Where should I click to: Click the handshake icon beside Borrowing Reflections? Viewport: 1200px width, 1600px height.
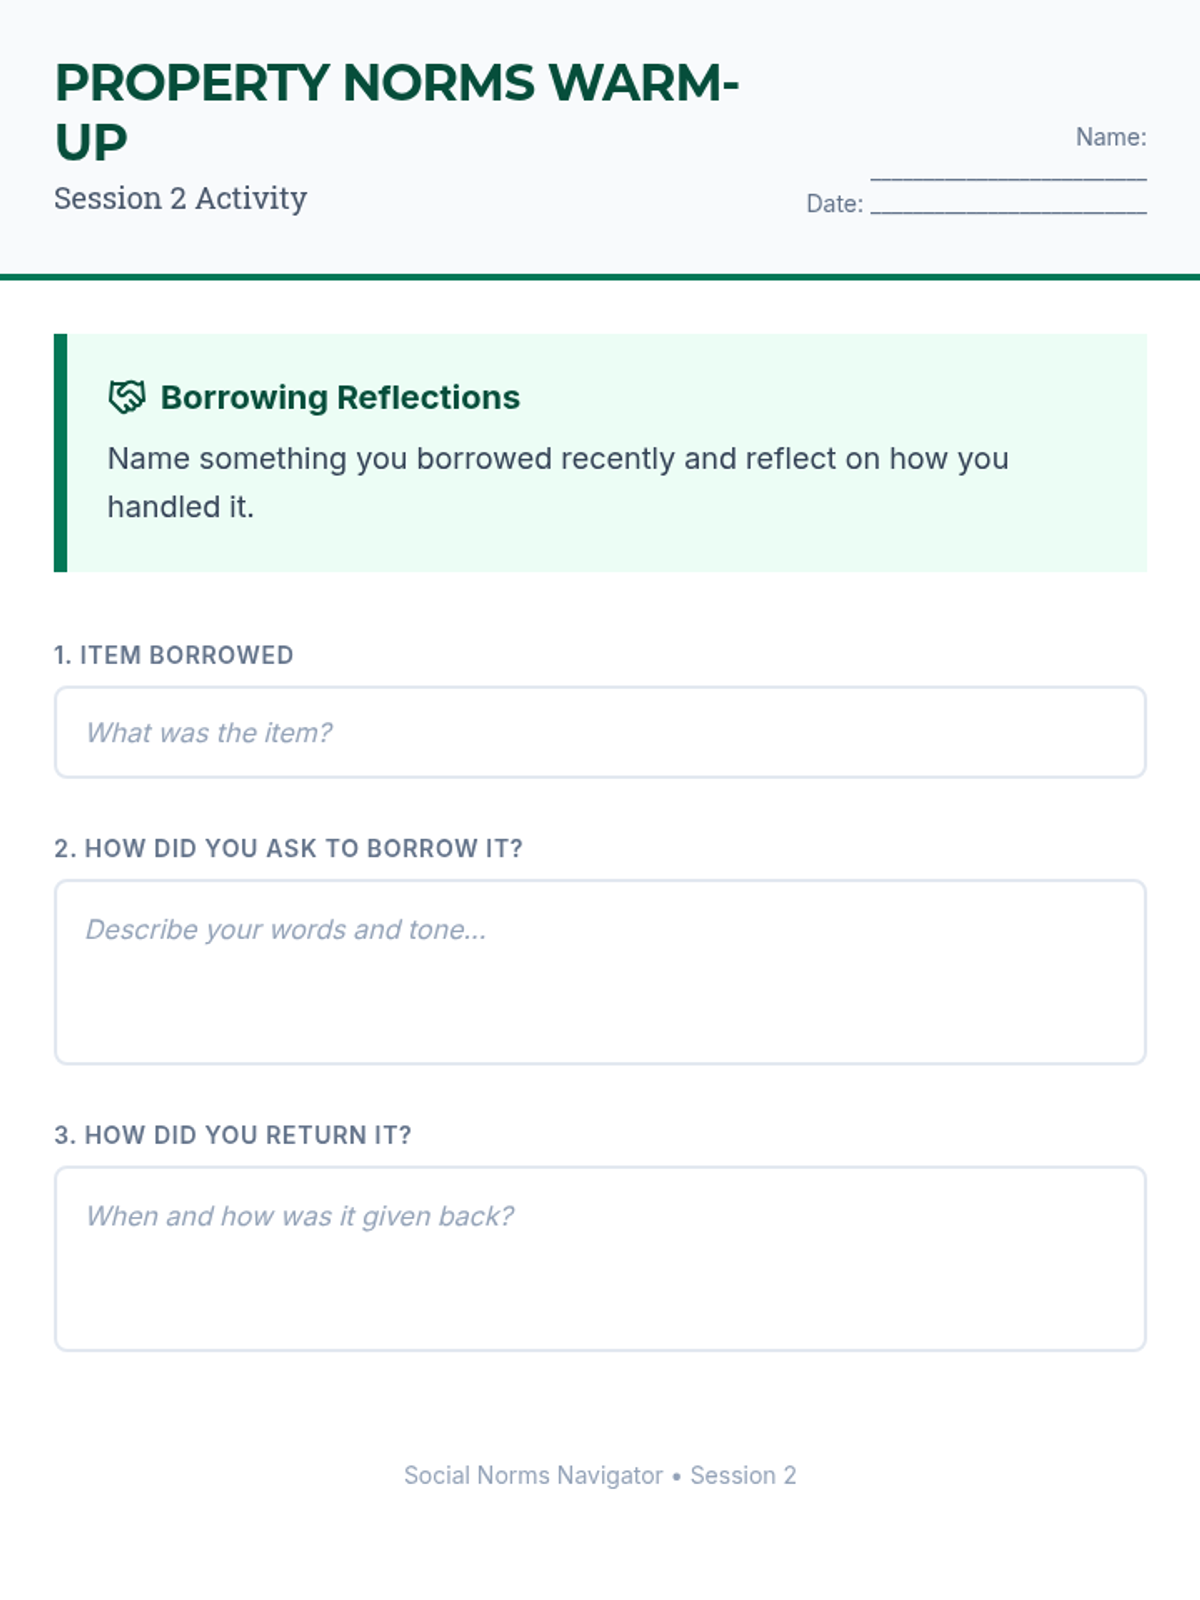127,397
